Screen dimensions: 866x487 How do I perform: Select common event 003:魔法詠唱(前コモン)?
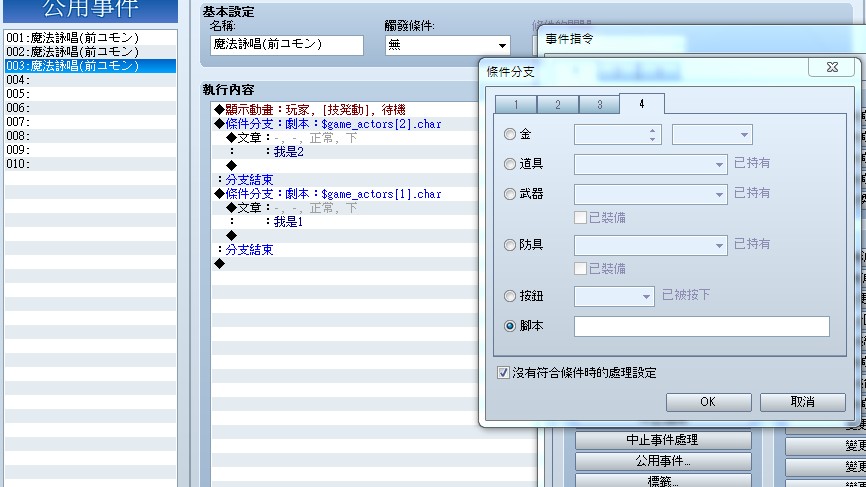91,66
